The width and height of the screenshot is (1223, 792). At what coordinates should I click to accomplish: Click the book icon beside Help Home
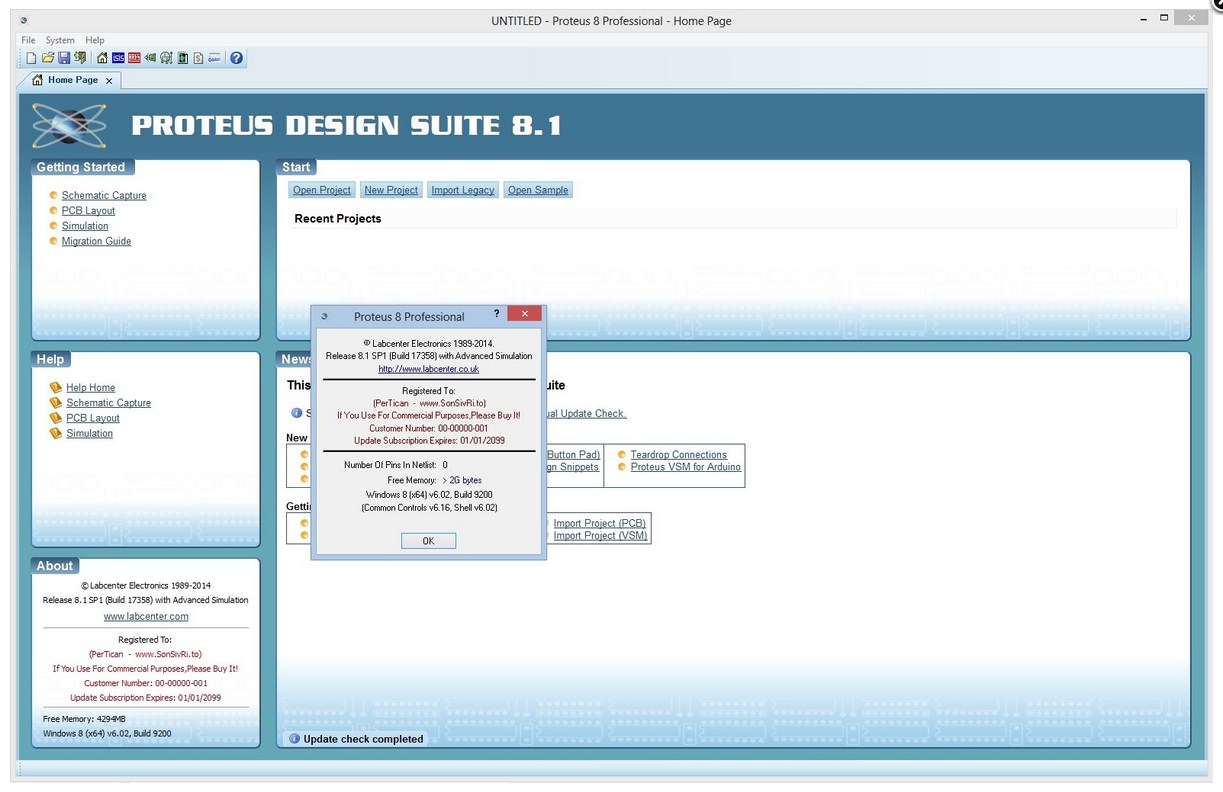(x=56, y=388)
